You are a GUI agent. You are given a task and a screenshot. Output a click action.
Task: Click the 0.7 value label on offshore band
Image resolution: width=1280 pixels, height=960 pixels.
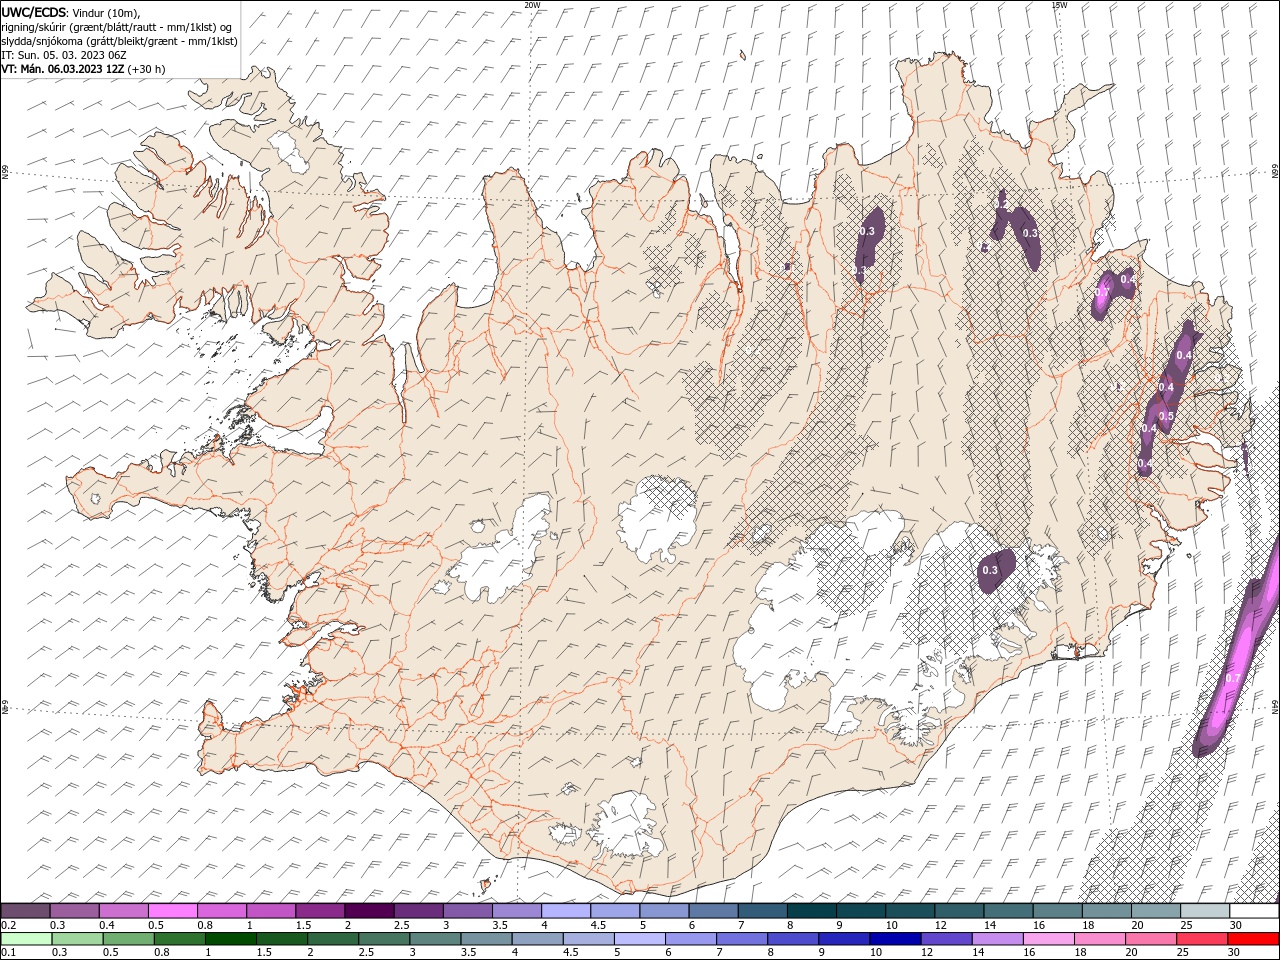point(1233,679)
